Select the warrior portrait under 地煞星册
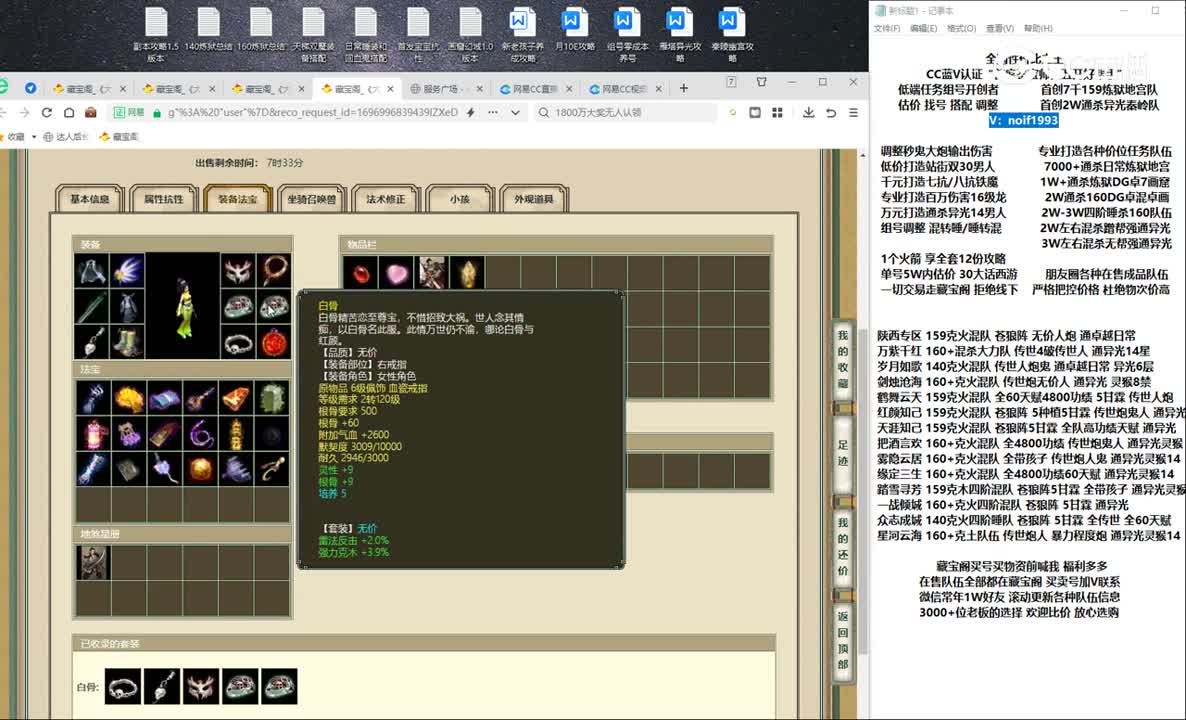This screenshot has height=720, width=1186. coord(92,563)
